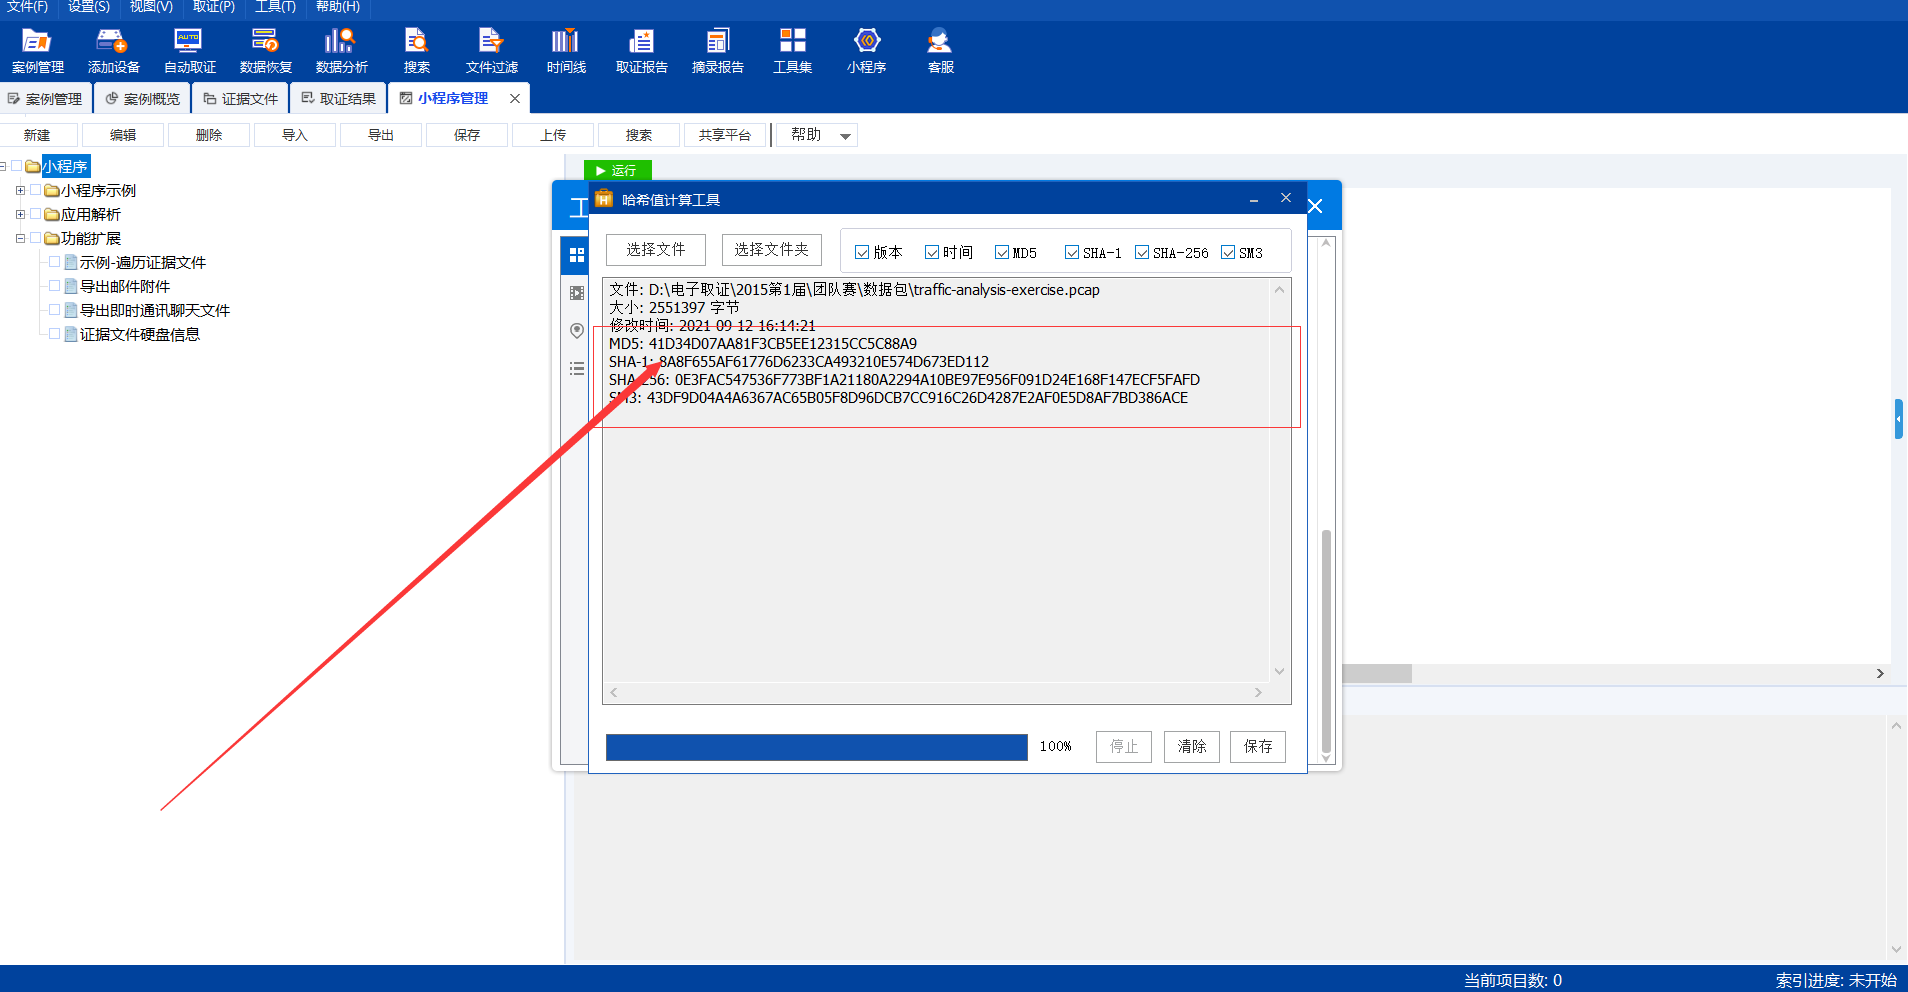Click the film icon in the dialog sidebar
The image size is (1908, 992).
pos(576,293)
